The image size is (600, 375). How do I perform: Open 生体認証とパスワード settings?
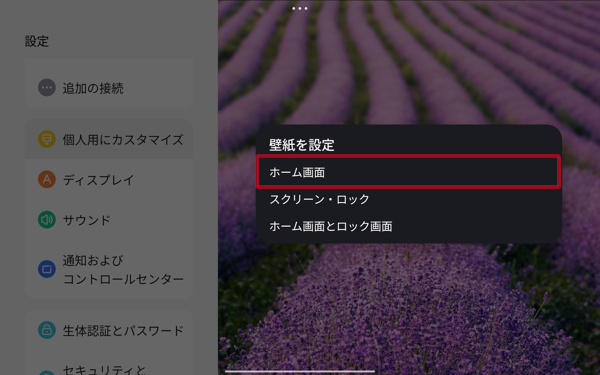(109, 330)
